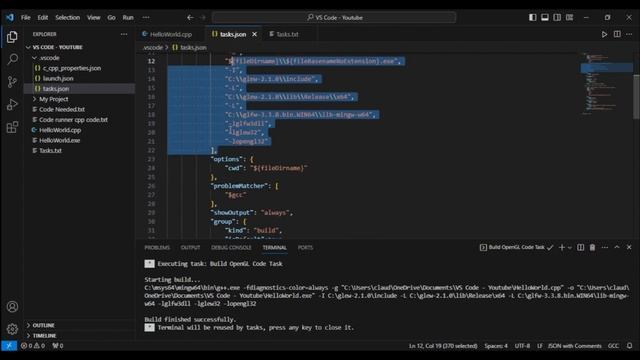Toggle the bottom panel layout icon
640x360 pixels.
pos(545,18)
